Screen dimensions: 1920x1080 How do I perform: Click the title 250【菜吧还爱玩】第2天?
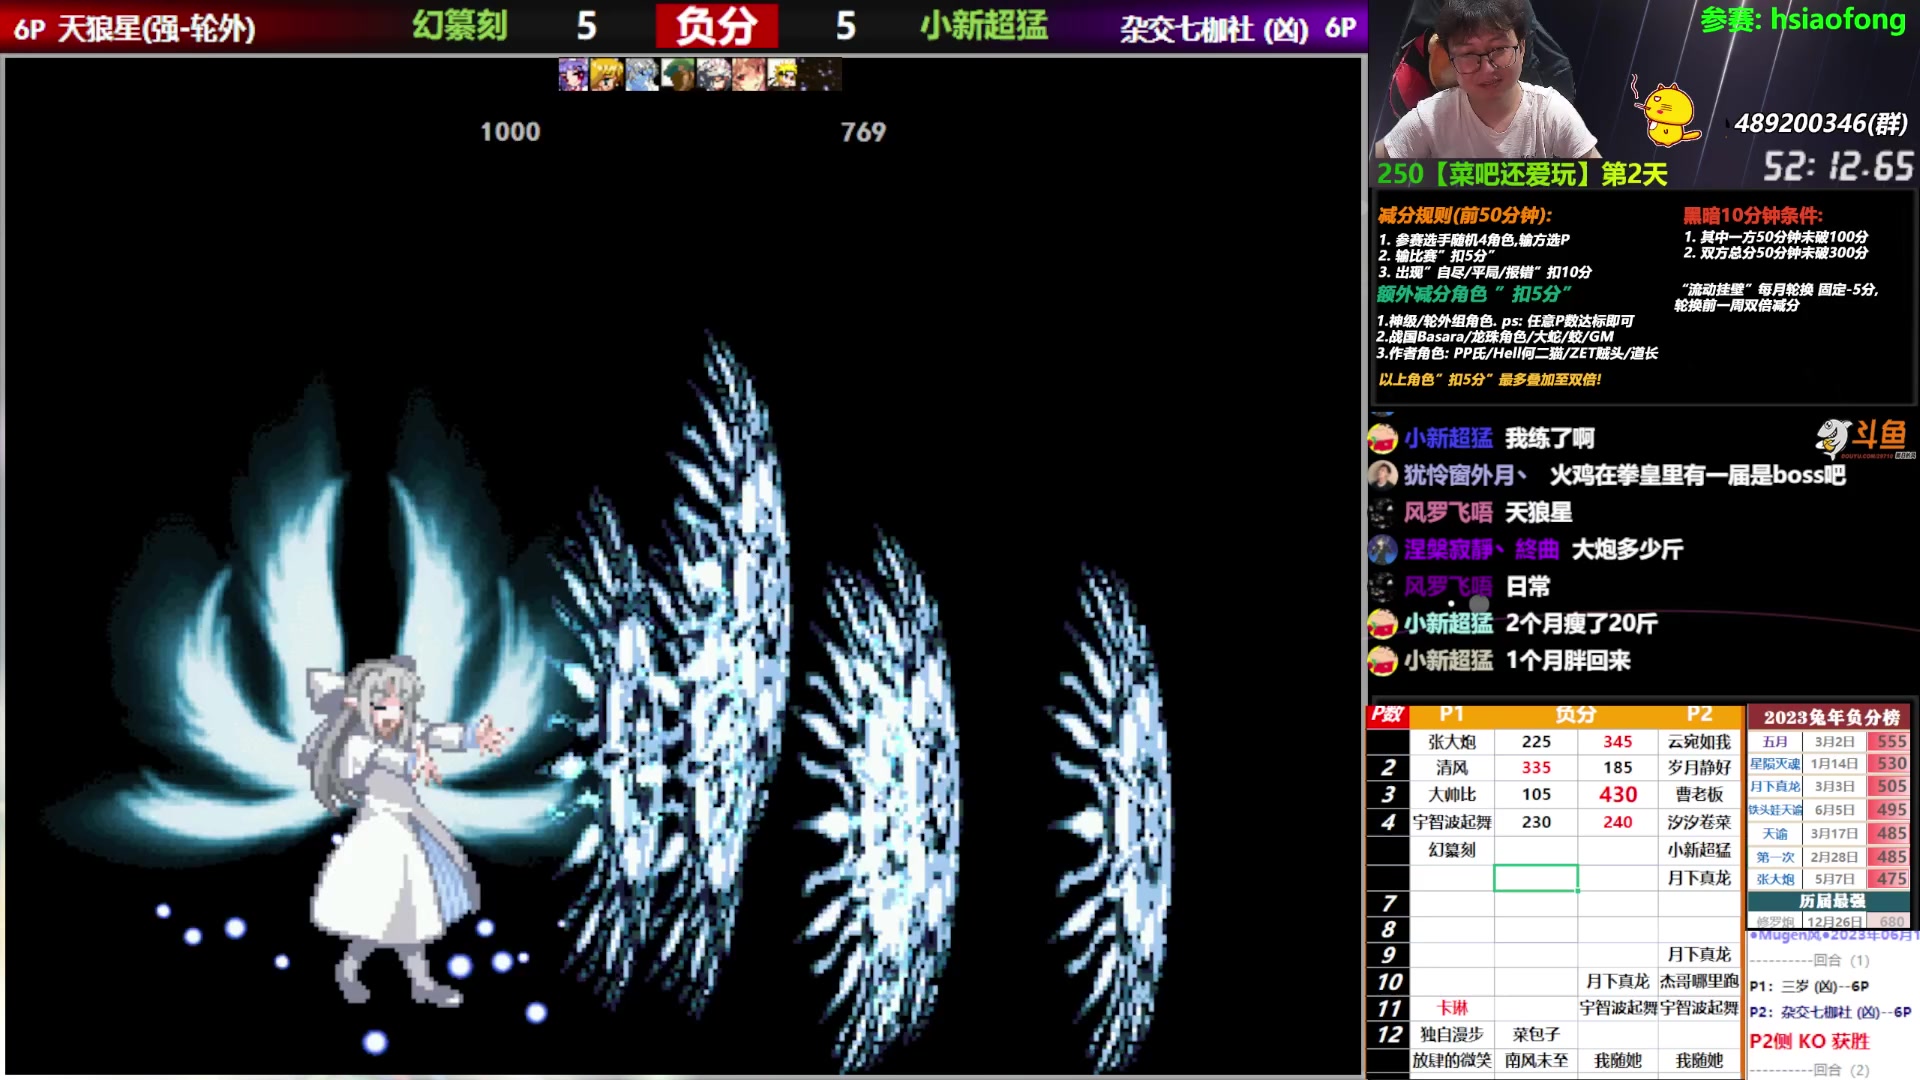click(x=1522, y=174)
